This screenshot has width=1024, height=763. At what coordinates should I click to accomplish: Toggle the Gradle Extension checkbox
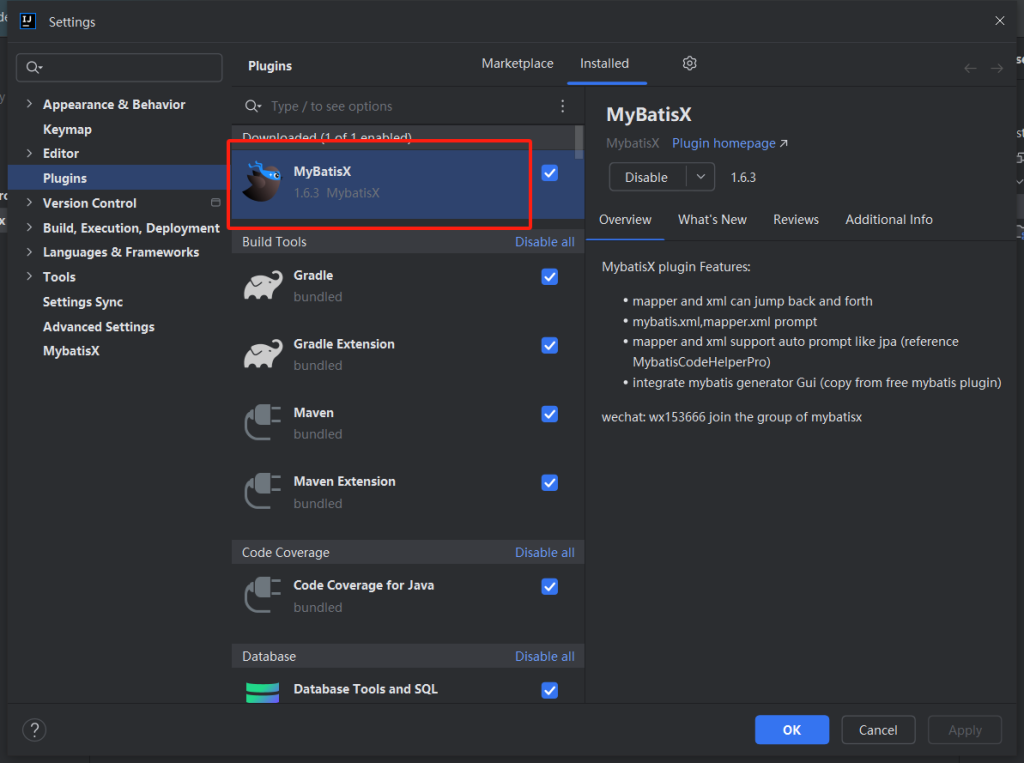tap(549, 345)
